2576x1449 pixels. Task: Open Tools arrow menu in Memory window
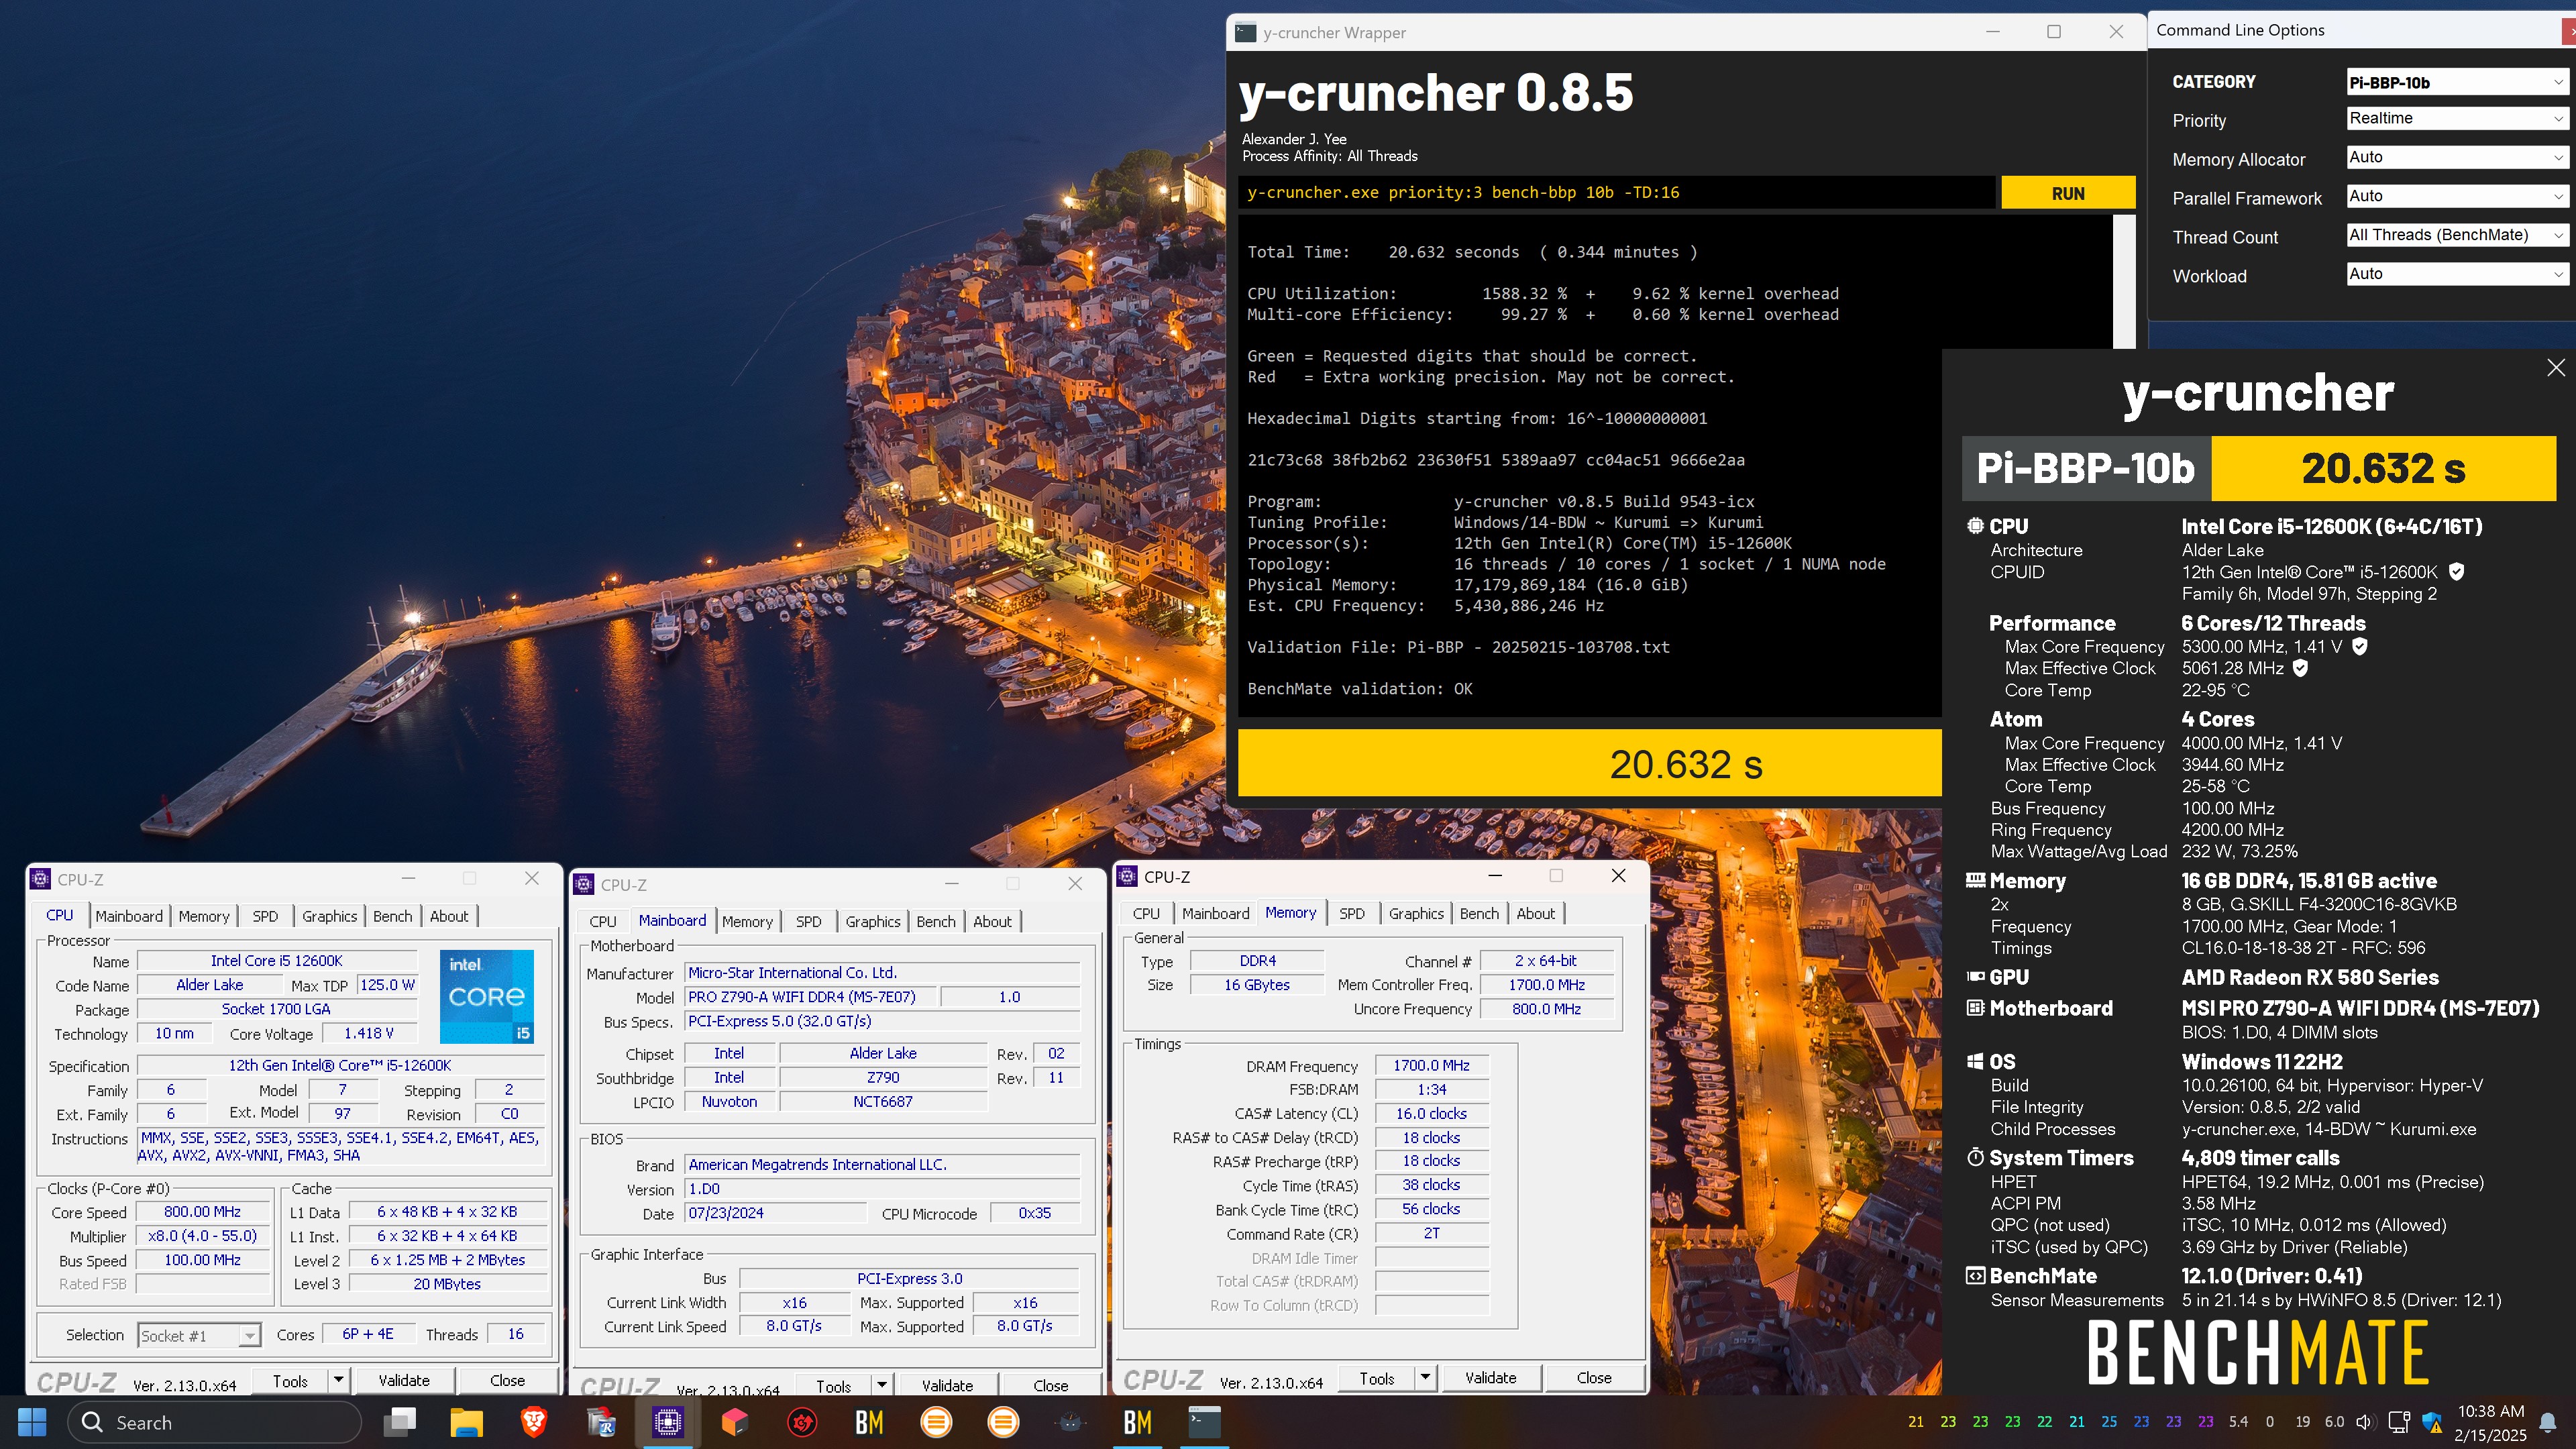click(x=1426, y=1377)
